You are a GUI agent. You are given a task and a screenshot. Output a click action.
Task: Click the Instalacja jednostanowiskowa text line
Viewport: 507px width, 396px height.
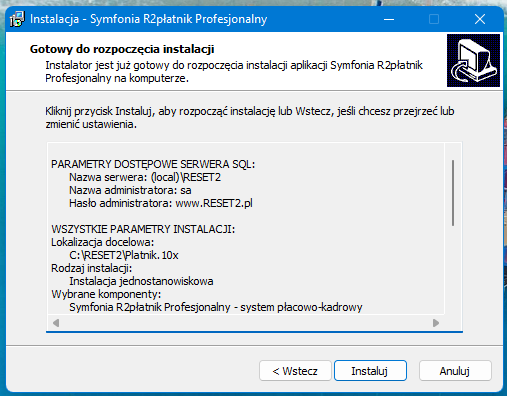point(141,281)
